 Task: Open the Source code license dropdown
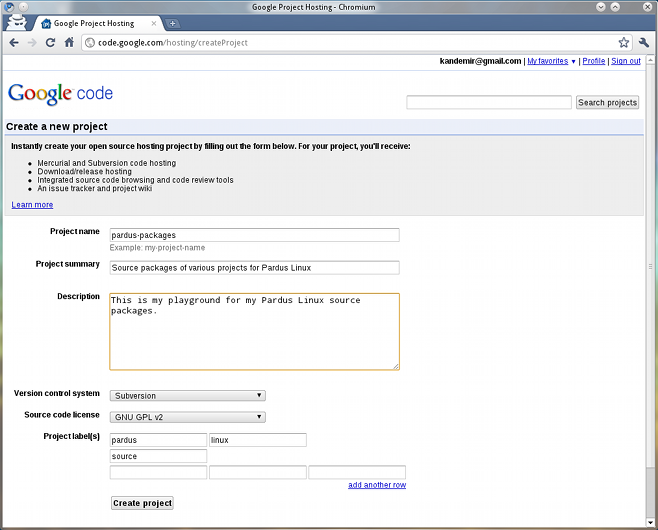[188, 417]
